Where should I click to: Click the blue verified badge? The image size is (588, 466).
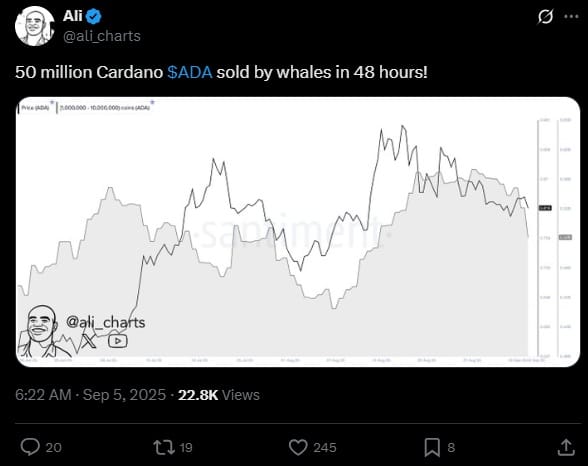[94, 16]
